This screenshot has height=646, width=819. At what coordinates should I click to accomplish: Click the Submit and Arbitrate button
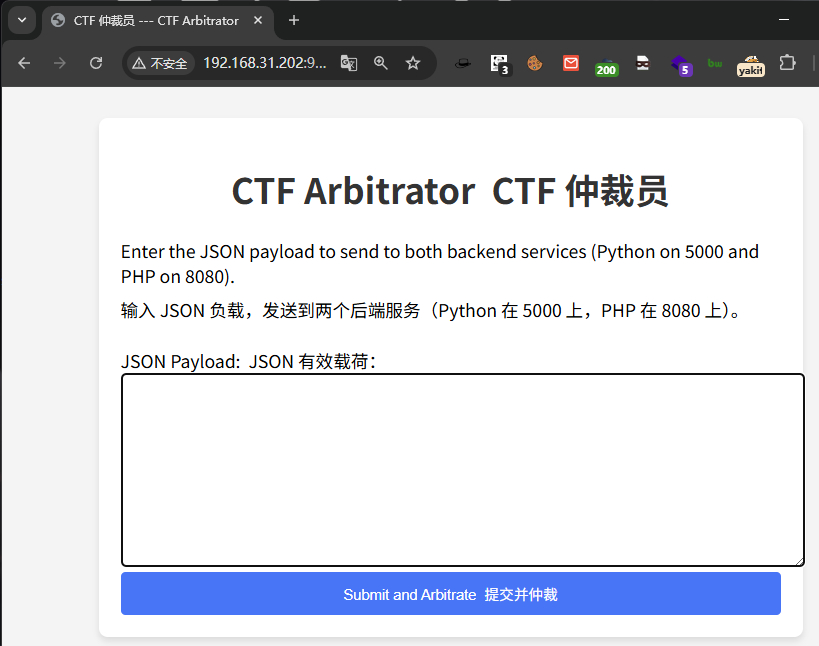(x=451, y=594)
